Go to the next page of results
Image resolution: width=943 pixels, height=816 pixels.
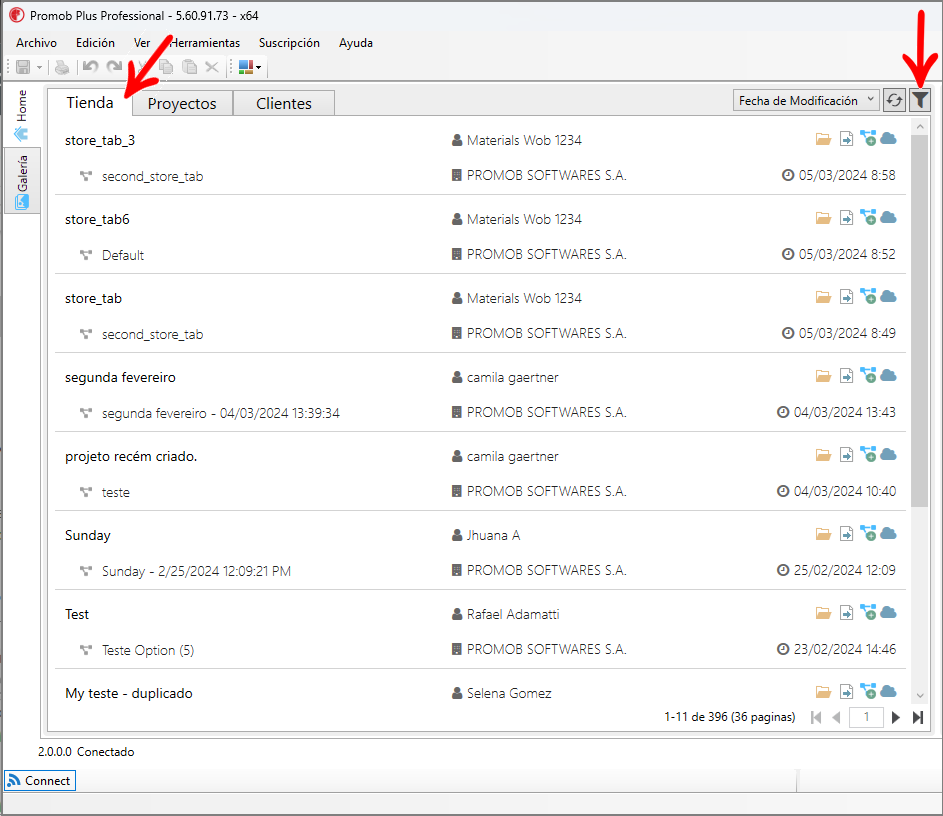click(x=895, y=717)
